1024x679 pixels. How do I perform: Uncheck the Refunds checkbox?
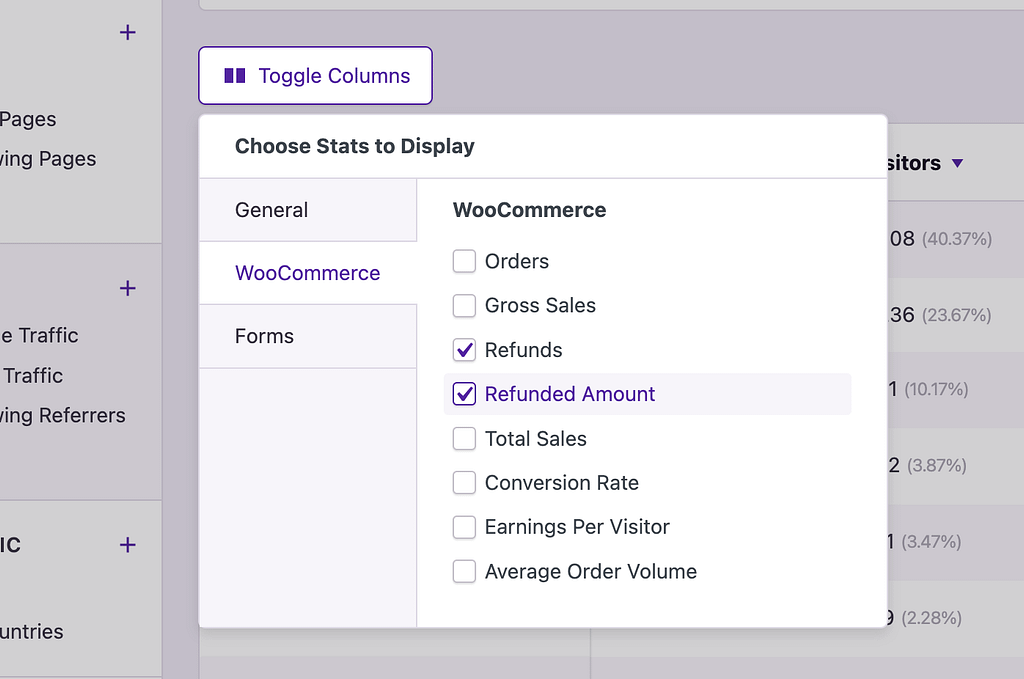tap(464, 350)
